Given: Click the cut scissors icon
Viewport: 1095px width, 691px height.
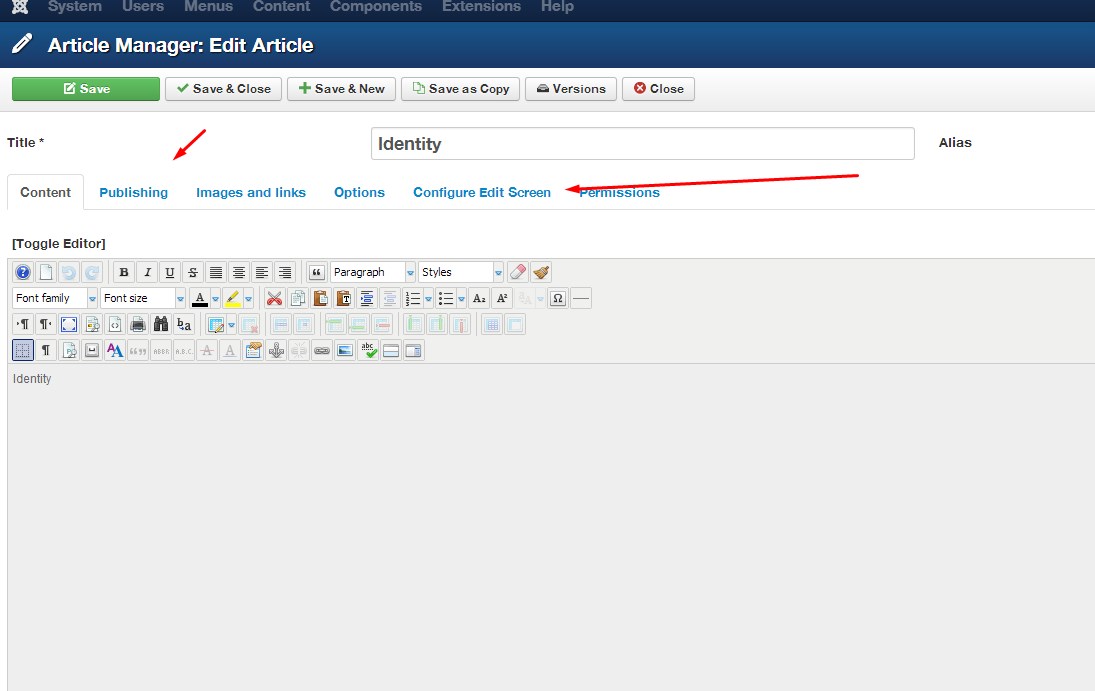Looking at the screenshot, I should click(x=274, y=297).
